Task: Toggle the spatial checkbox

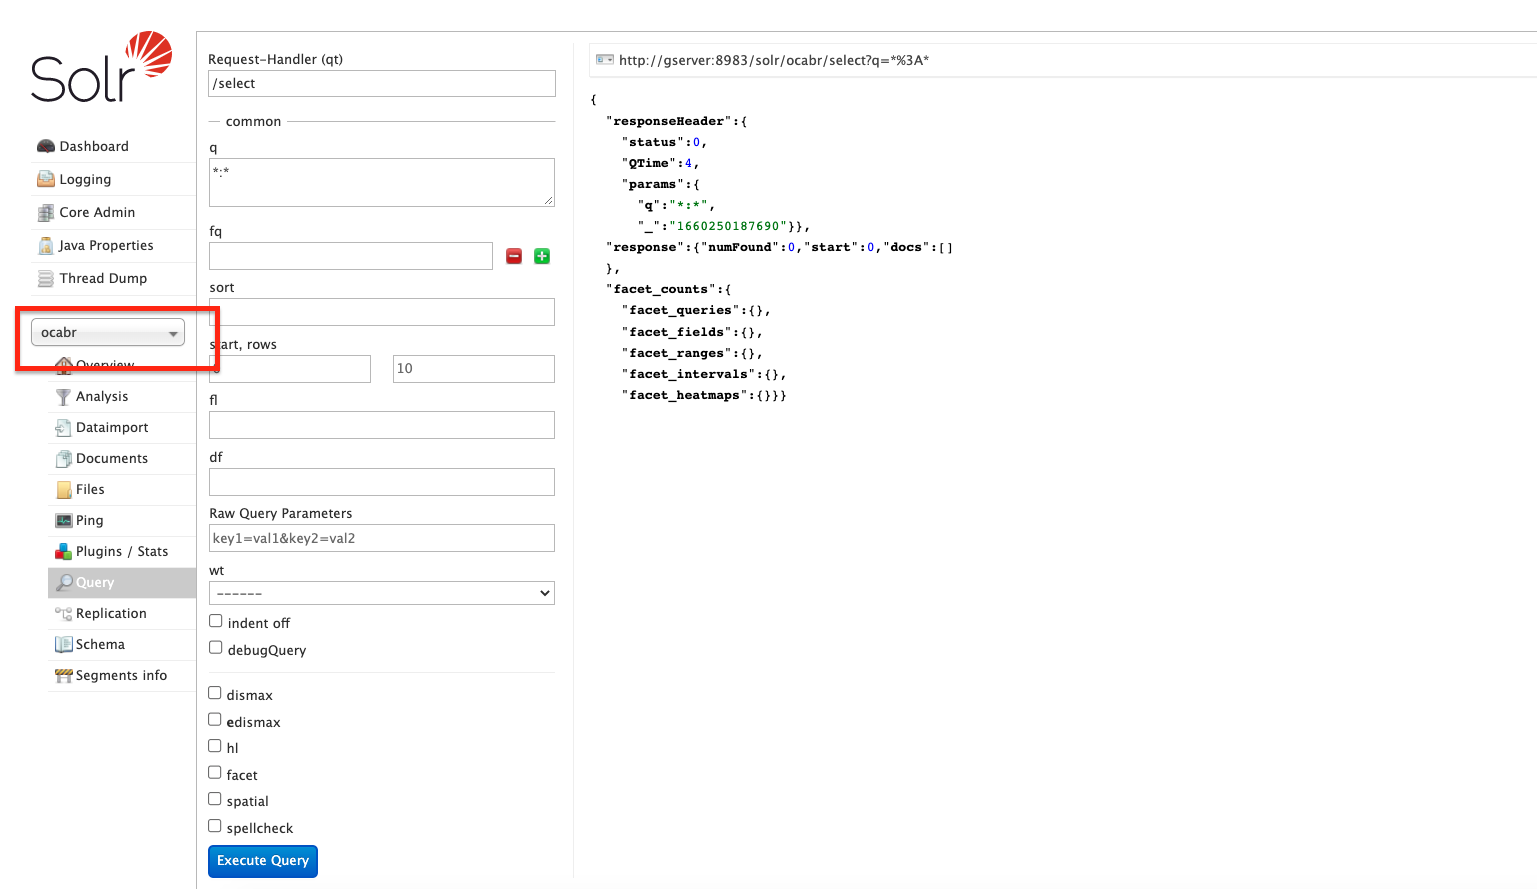Action: pyautogui.click(x=215, y=799)
